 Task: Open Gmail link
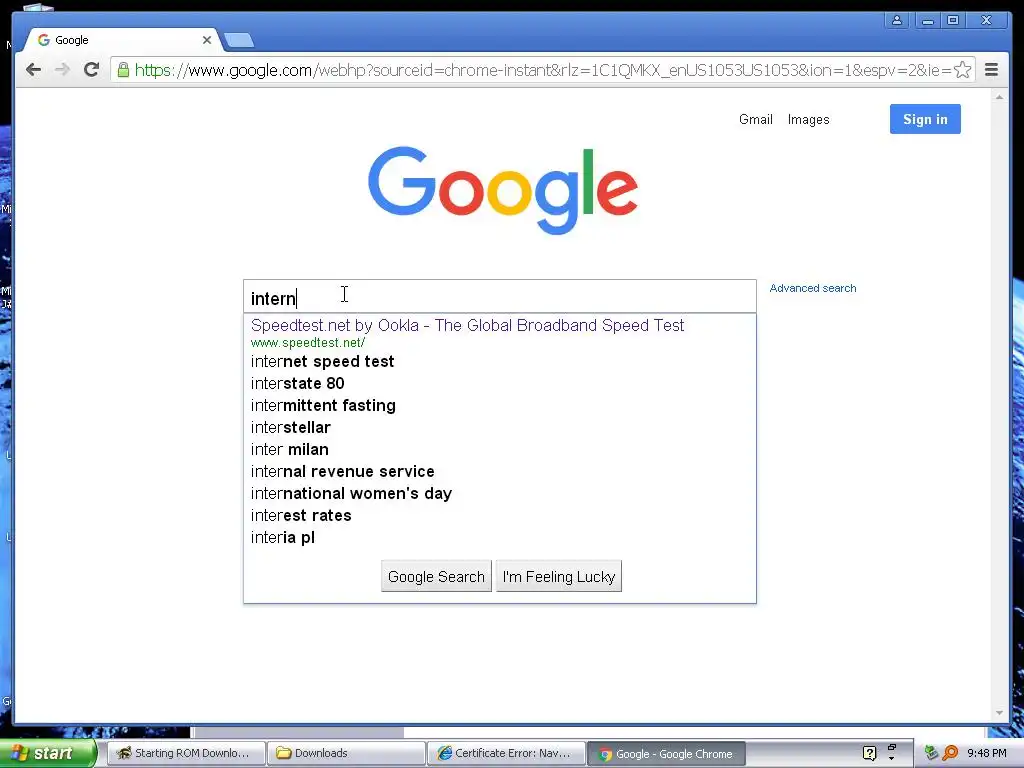756,120
